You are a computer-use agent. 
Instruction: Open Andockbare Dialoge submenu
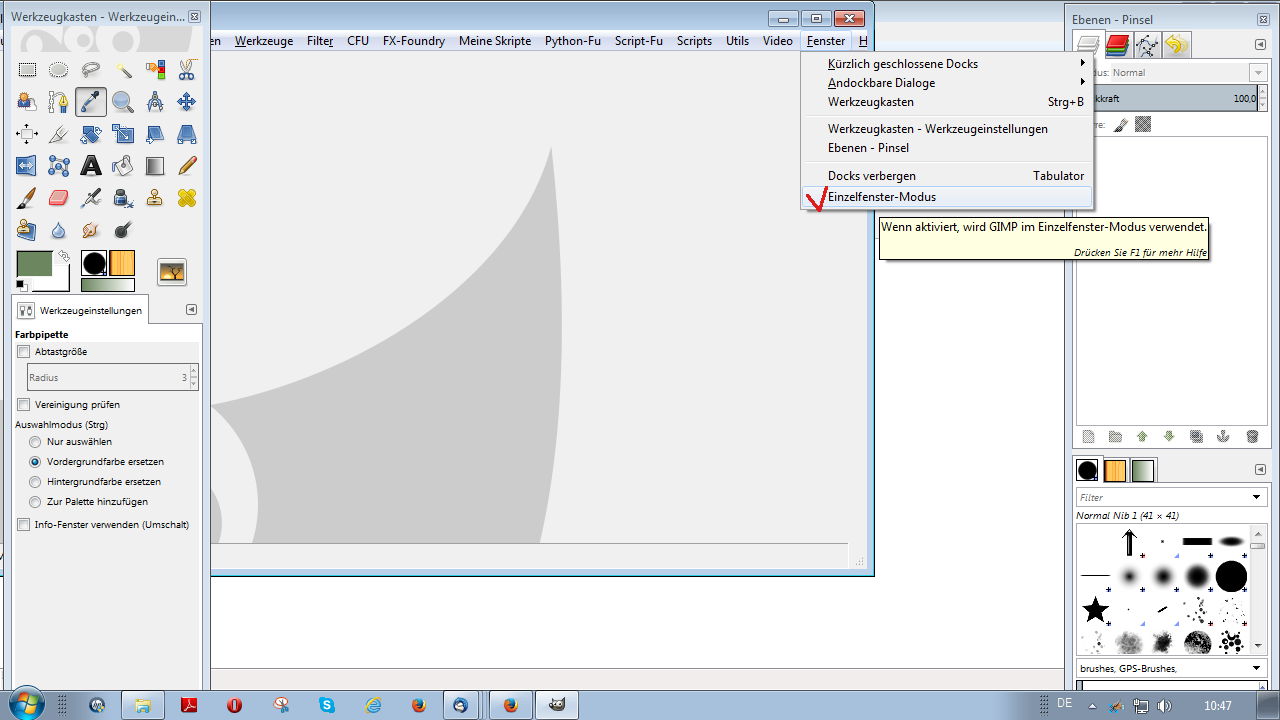click(x=947, y=83)
